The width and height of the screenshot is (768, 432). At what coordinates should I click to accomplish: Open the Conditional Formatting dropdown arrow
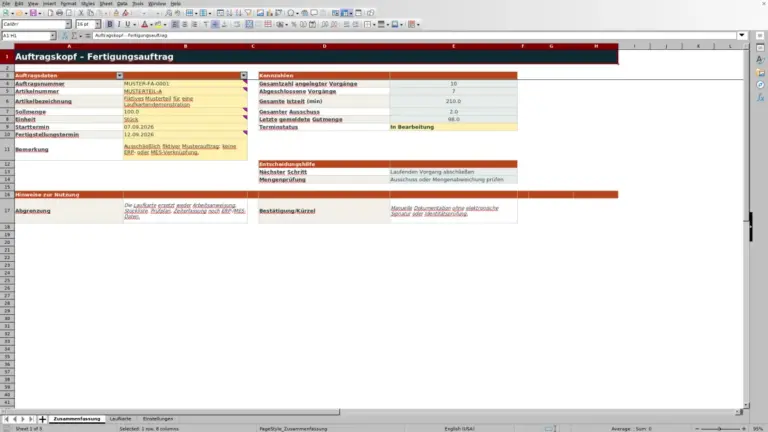pos(418,24)
